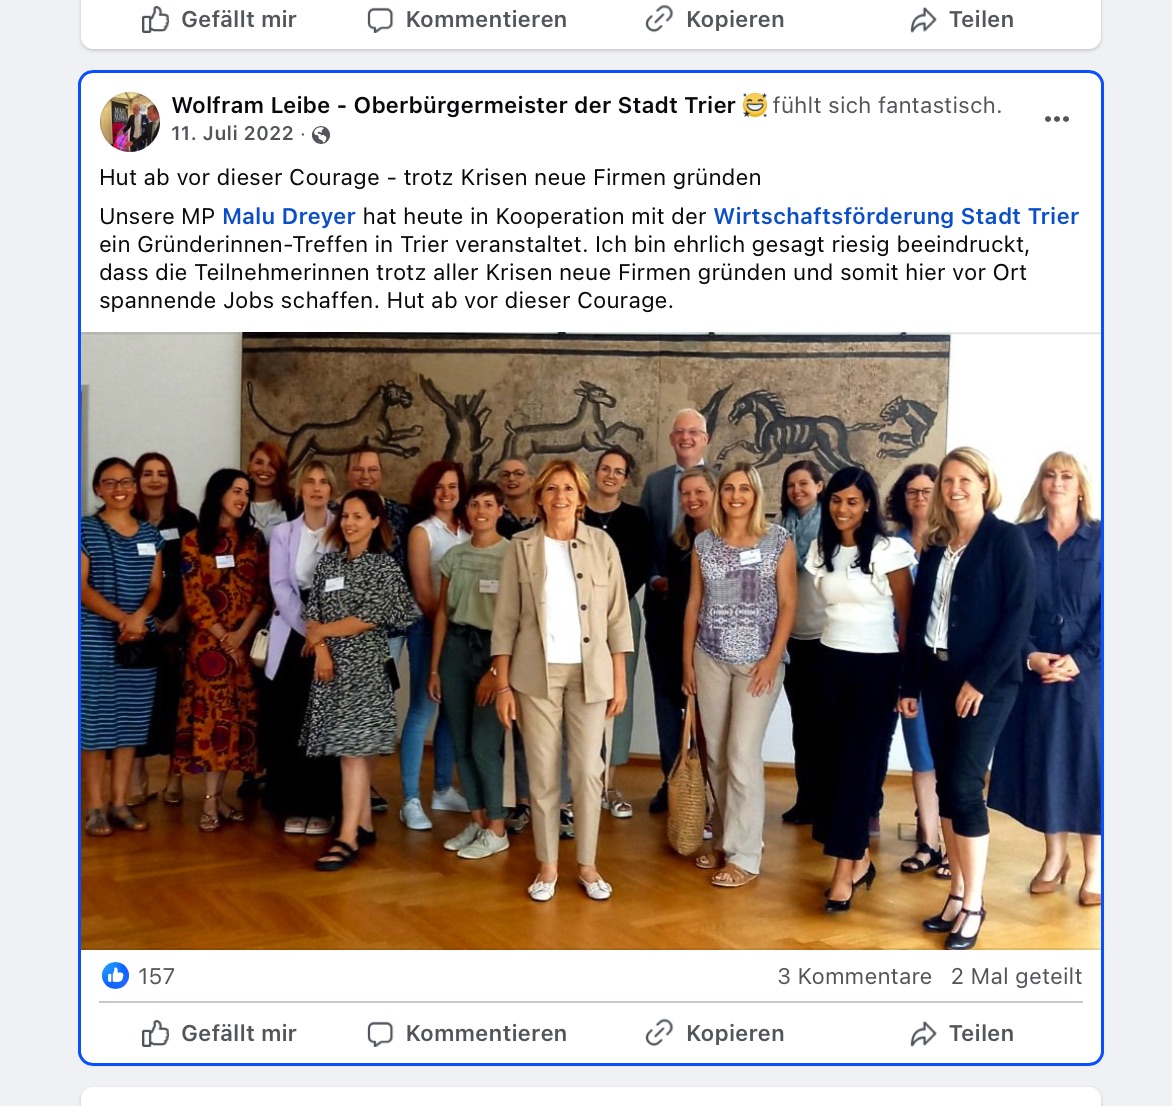Screen dimensions: 1172x1106
Task: Click the top Teilen share arrow
Action: tap(923, 20)
